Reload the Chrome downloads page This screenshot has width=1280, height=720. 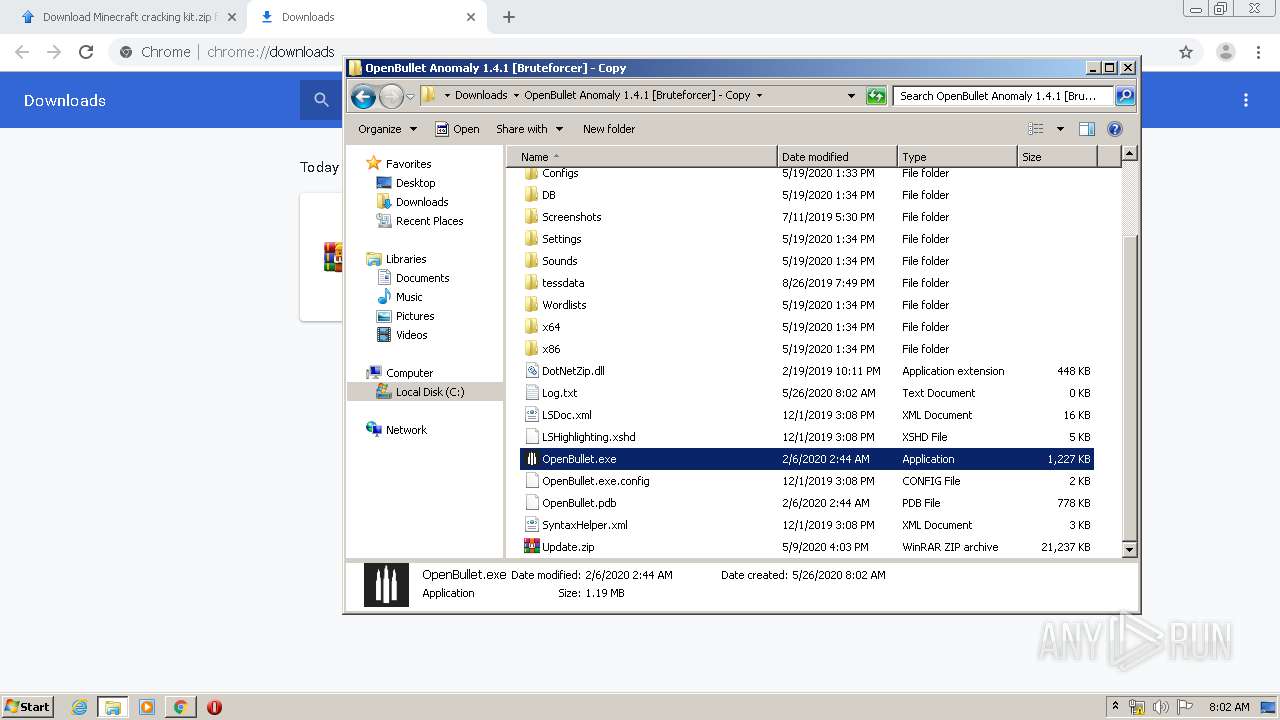click(86, 52)
